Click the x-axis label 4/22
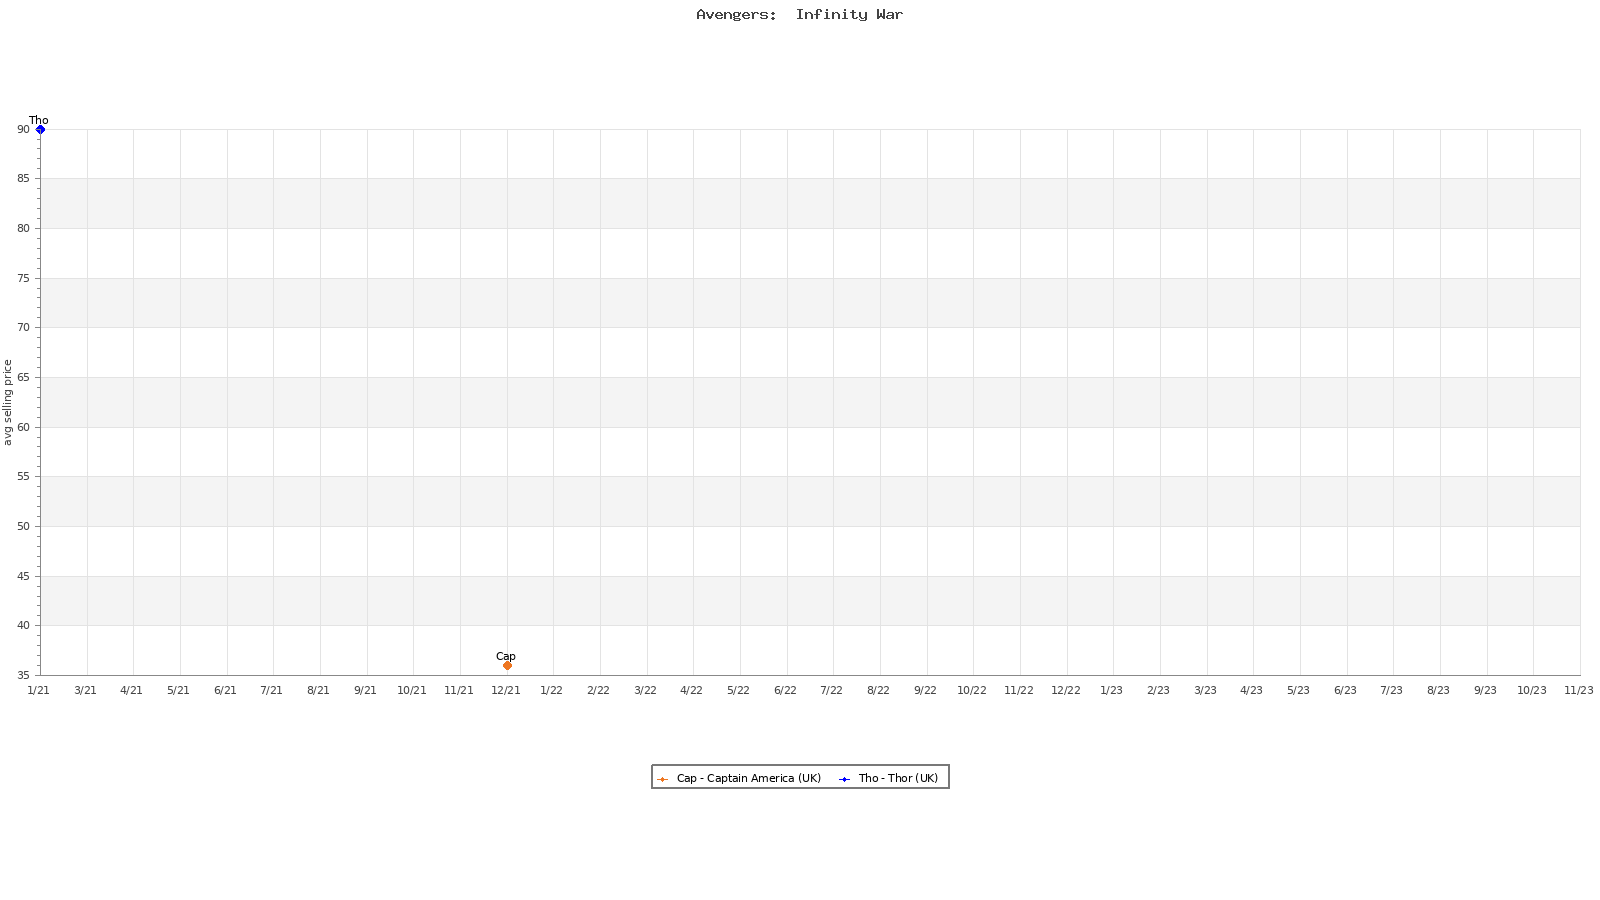The width and height of the screenshot is (1600, 900). [x=691, y=690]
